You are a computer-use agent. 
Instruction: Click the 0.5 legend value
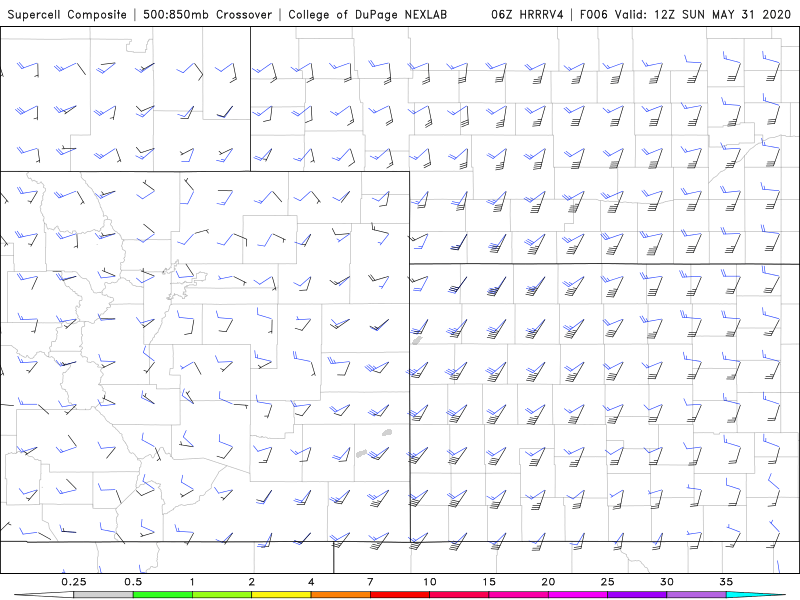coord(133,582)
